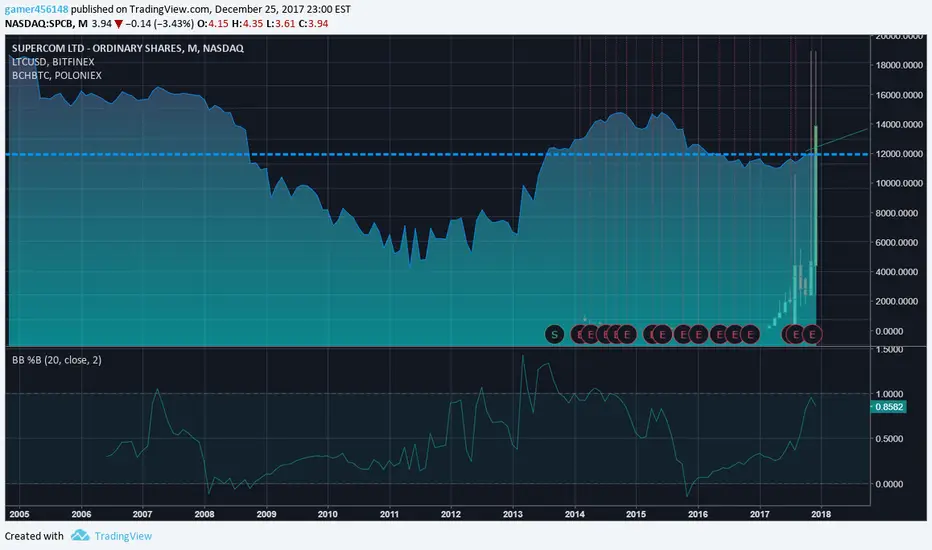The image size is (932, 550).
Task: Click the 4000.0000 price axis label
Action: [899, 272]
